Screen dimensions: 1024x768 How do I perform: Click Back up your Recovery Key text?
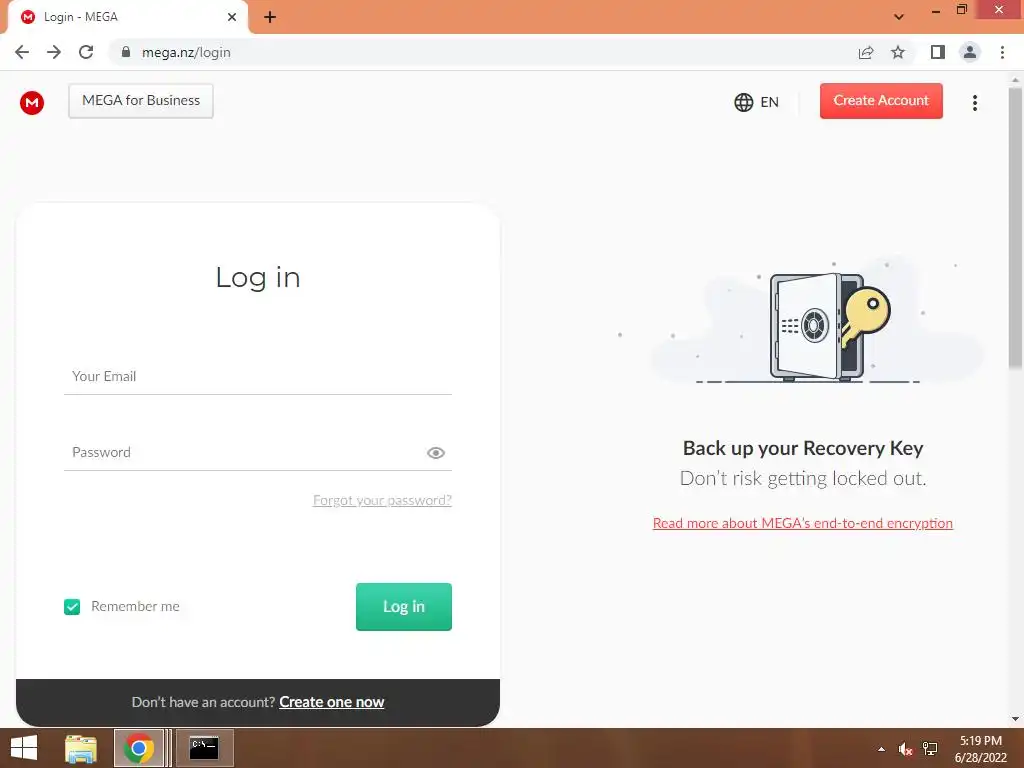[x=803, y=448]
